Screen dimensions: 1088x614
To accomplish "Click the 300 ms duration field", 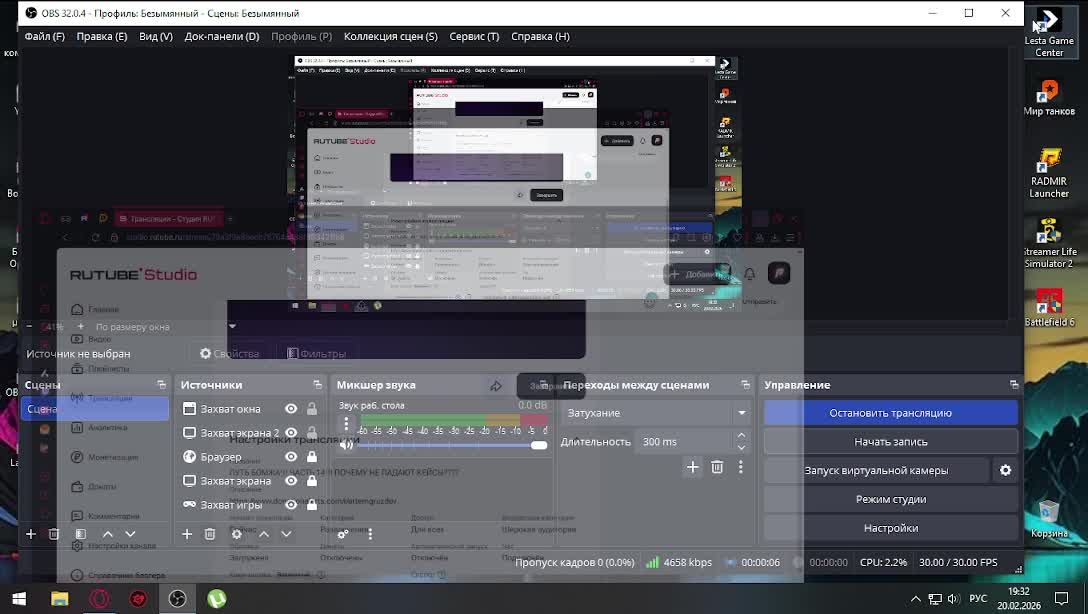I will click(683, 441).
